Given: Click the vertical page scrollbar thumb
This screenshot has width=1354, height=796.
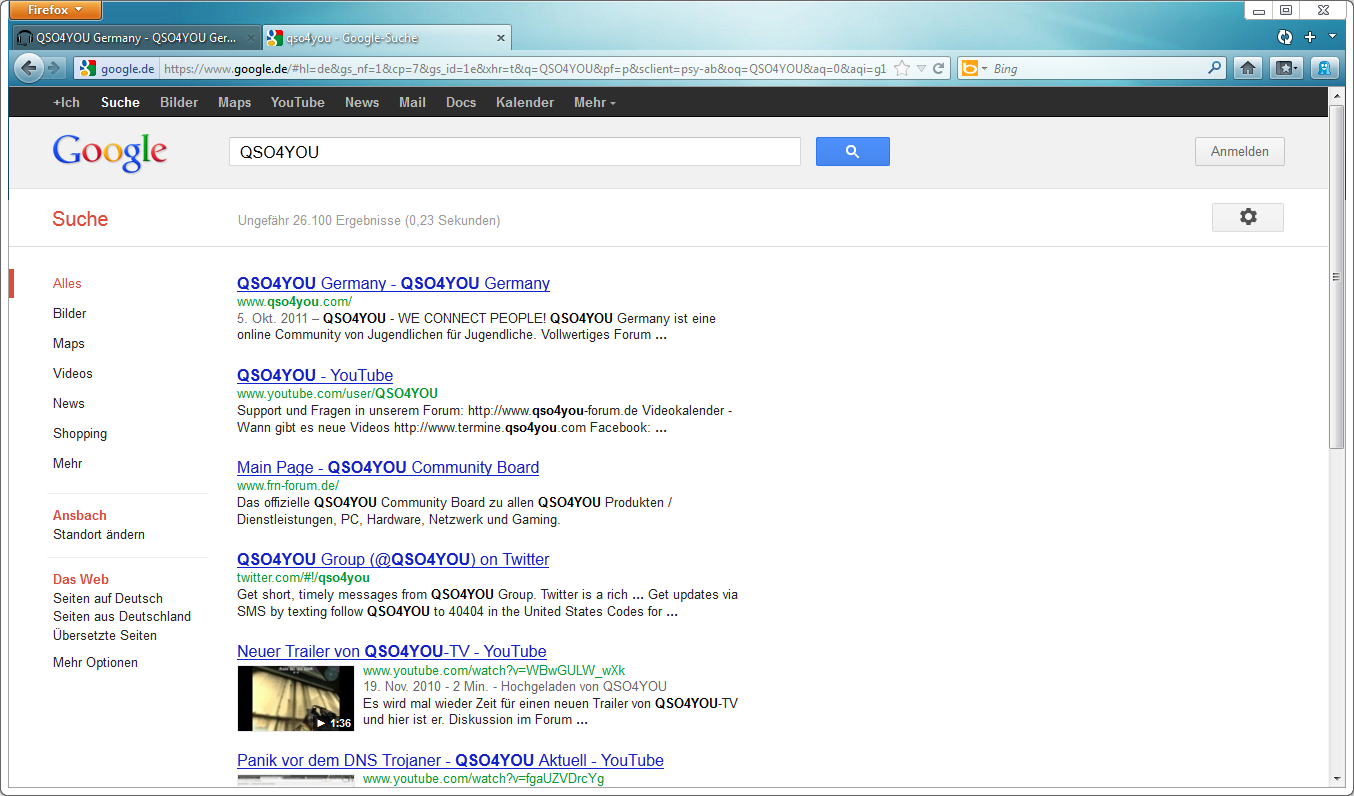Looking at the screenshot, I should (1336, 276).
